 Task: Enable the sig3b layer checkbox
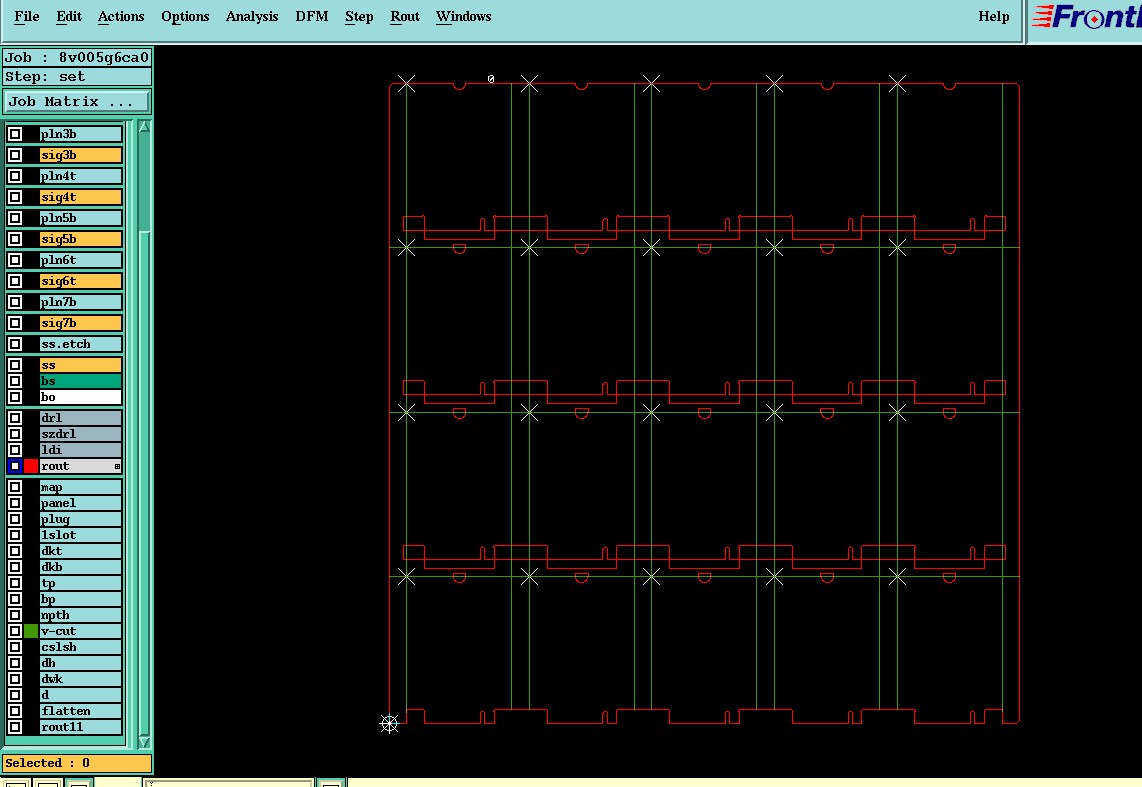(15, 155)
